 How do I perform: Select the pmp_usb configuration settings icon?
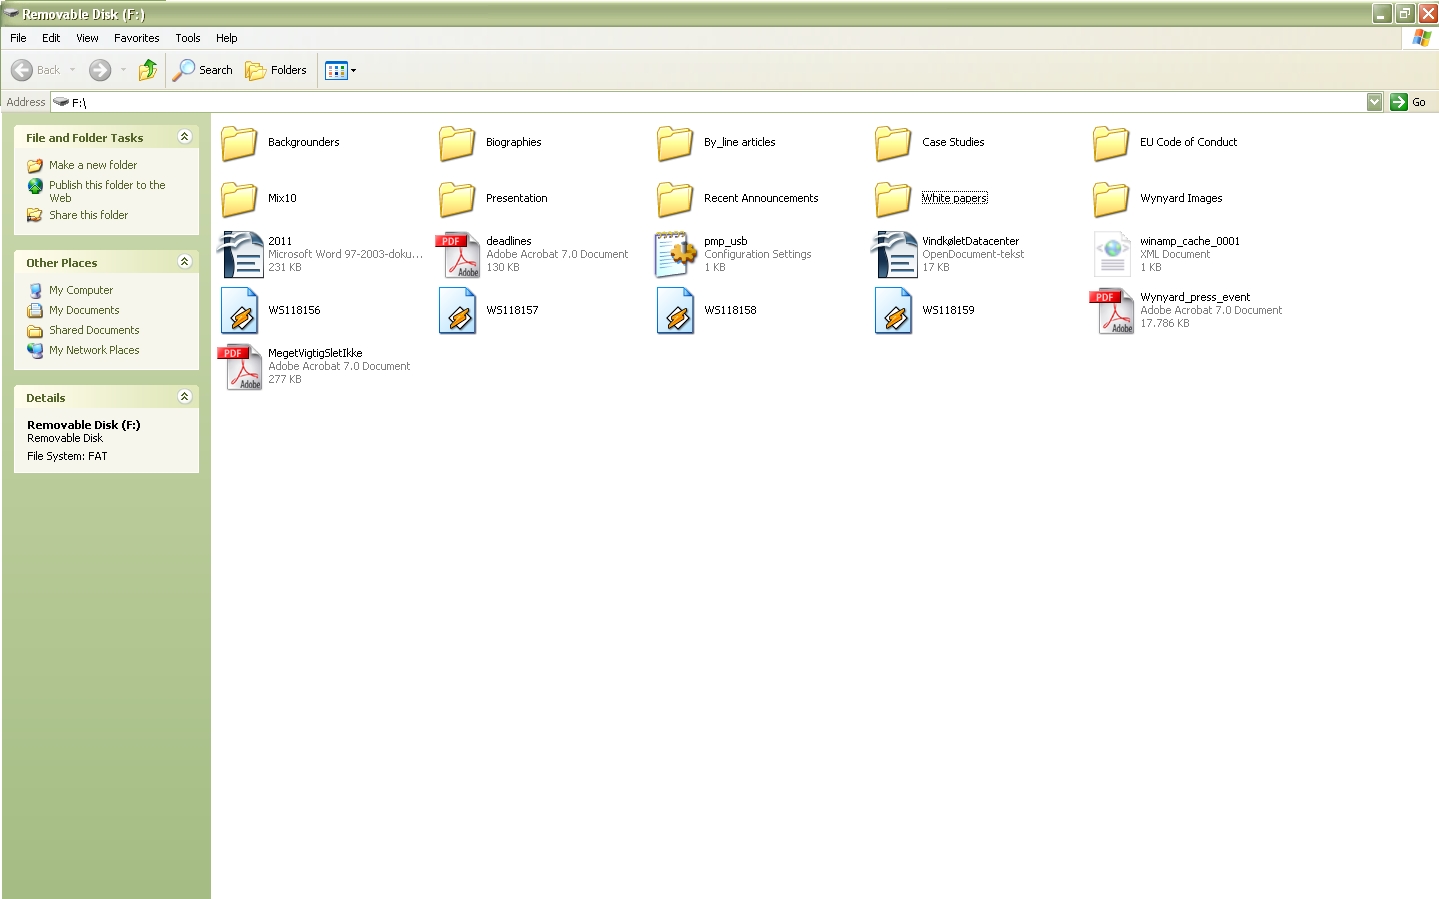676,254
